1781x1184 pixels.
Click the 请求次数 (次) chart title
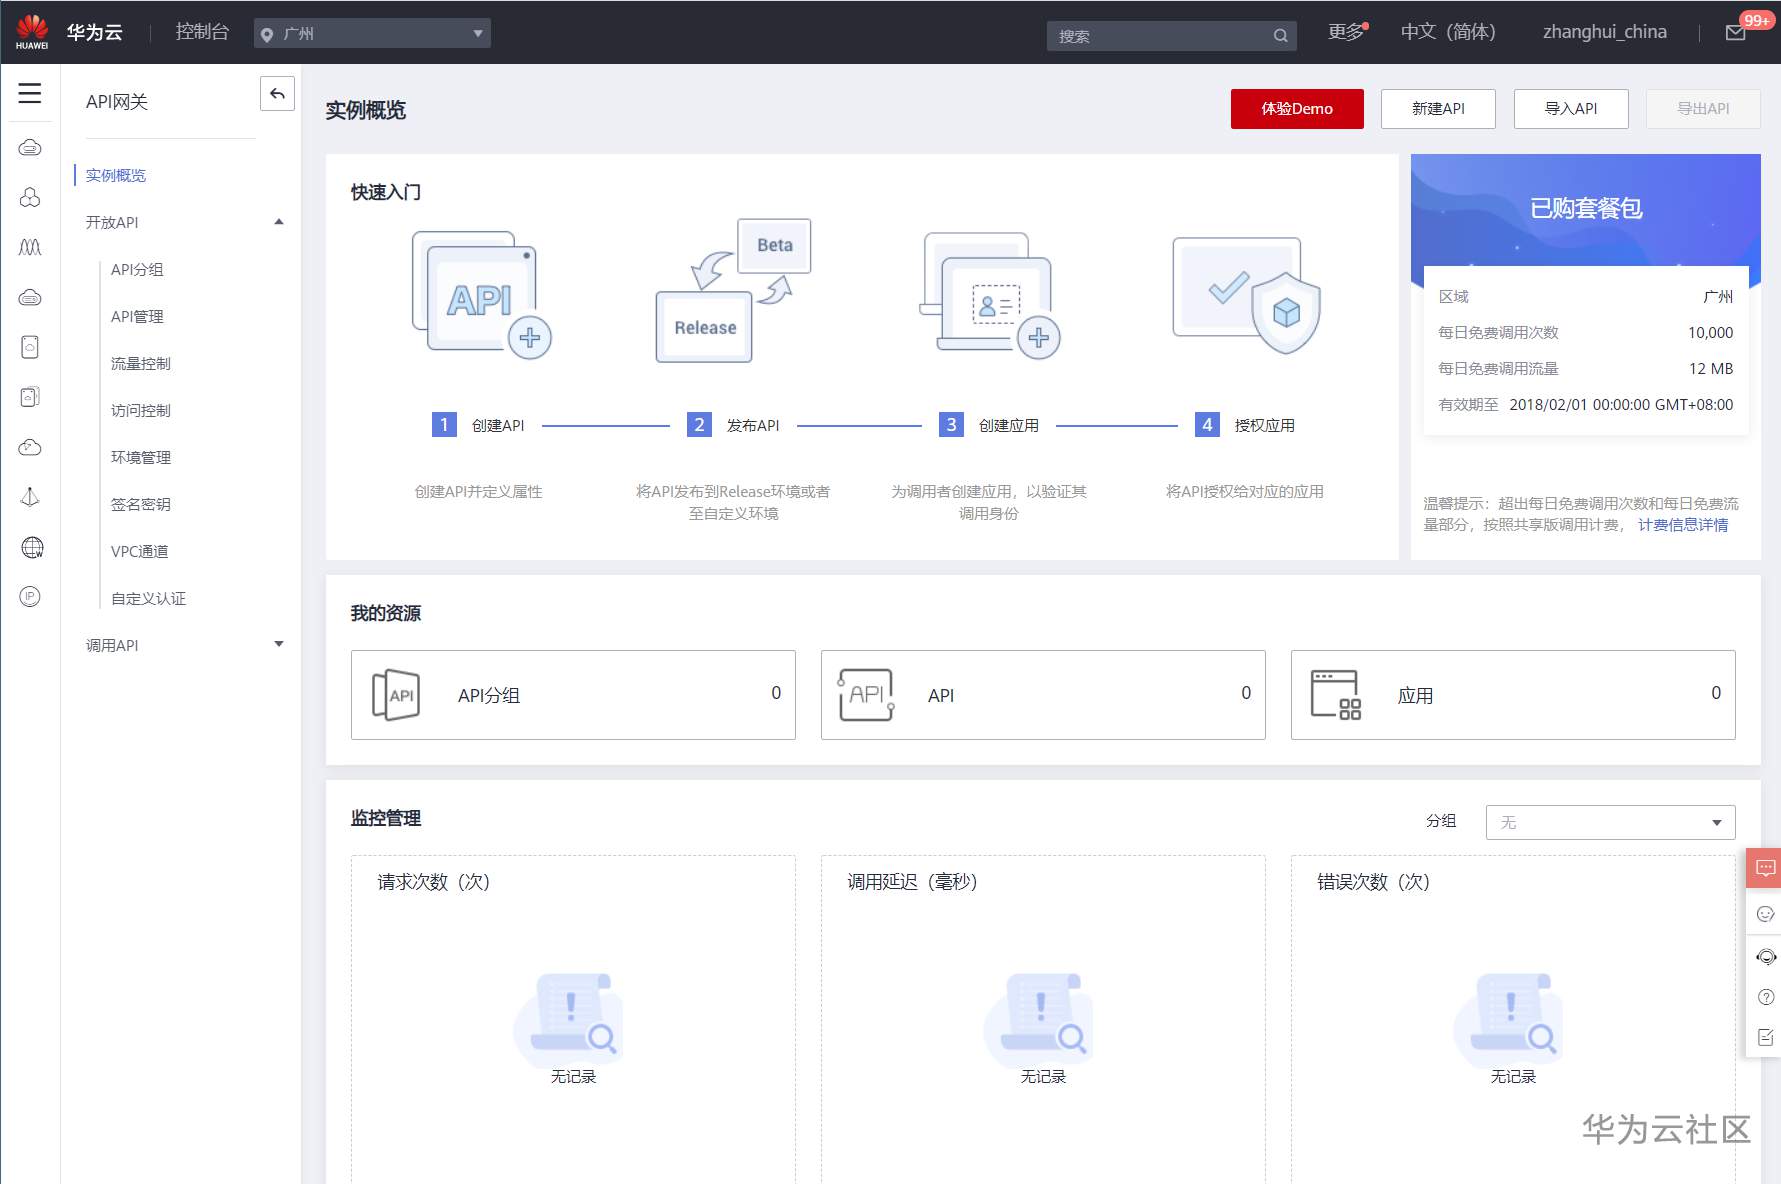(433, 882)
